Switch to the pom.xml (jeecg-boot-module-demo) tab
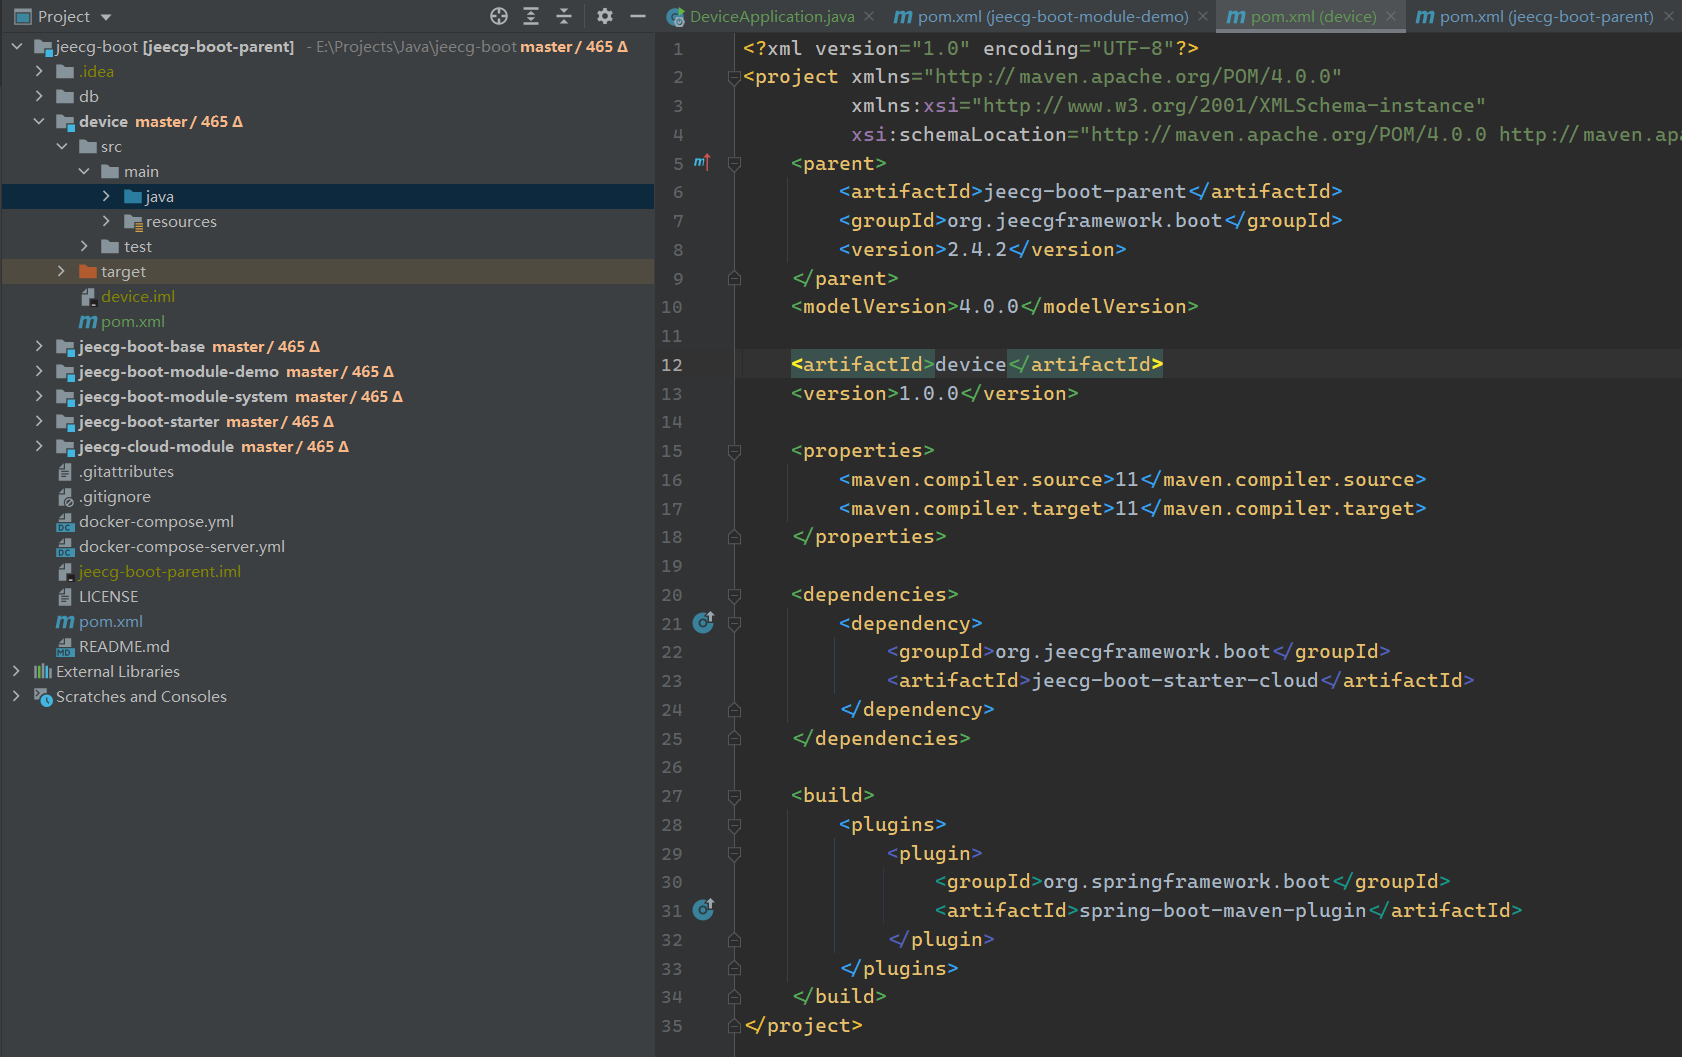1682x1057 pixels. point(1053,16)
